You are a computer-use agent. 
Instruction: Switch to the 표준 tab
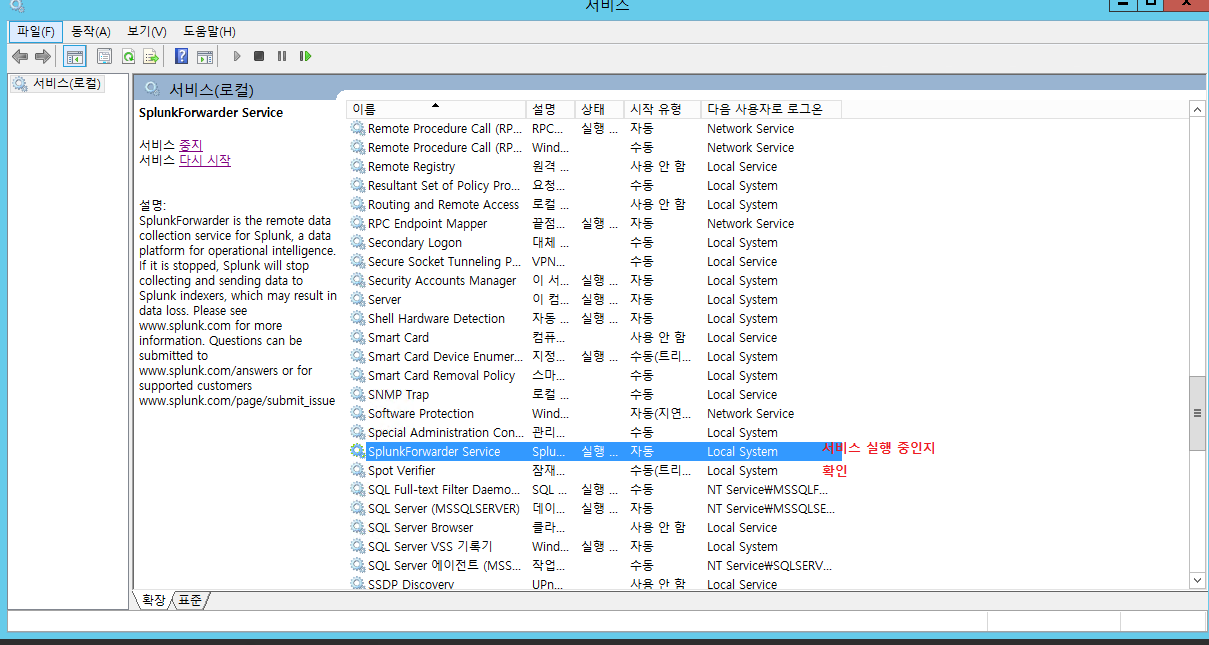[x=190, y=600]
